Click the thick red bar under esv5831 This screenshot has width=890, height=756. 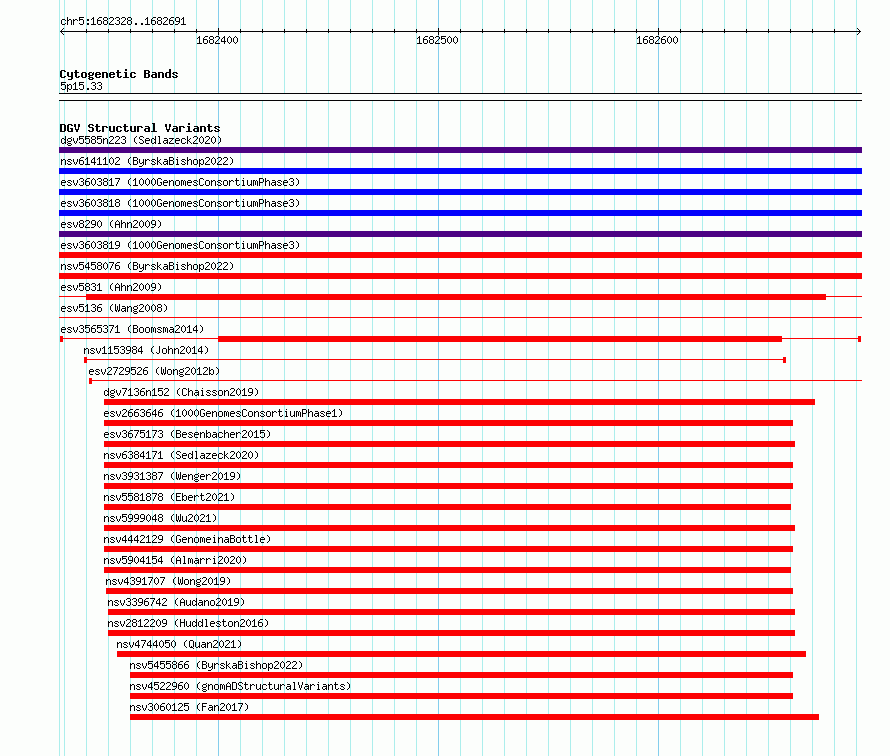coord(456,297)
